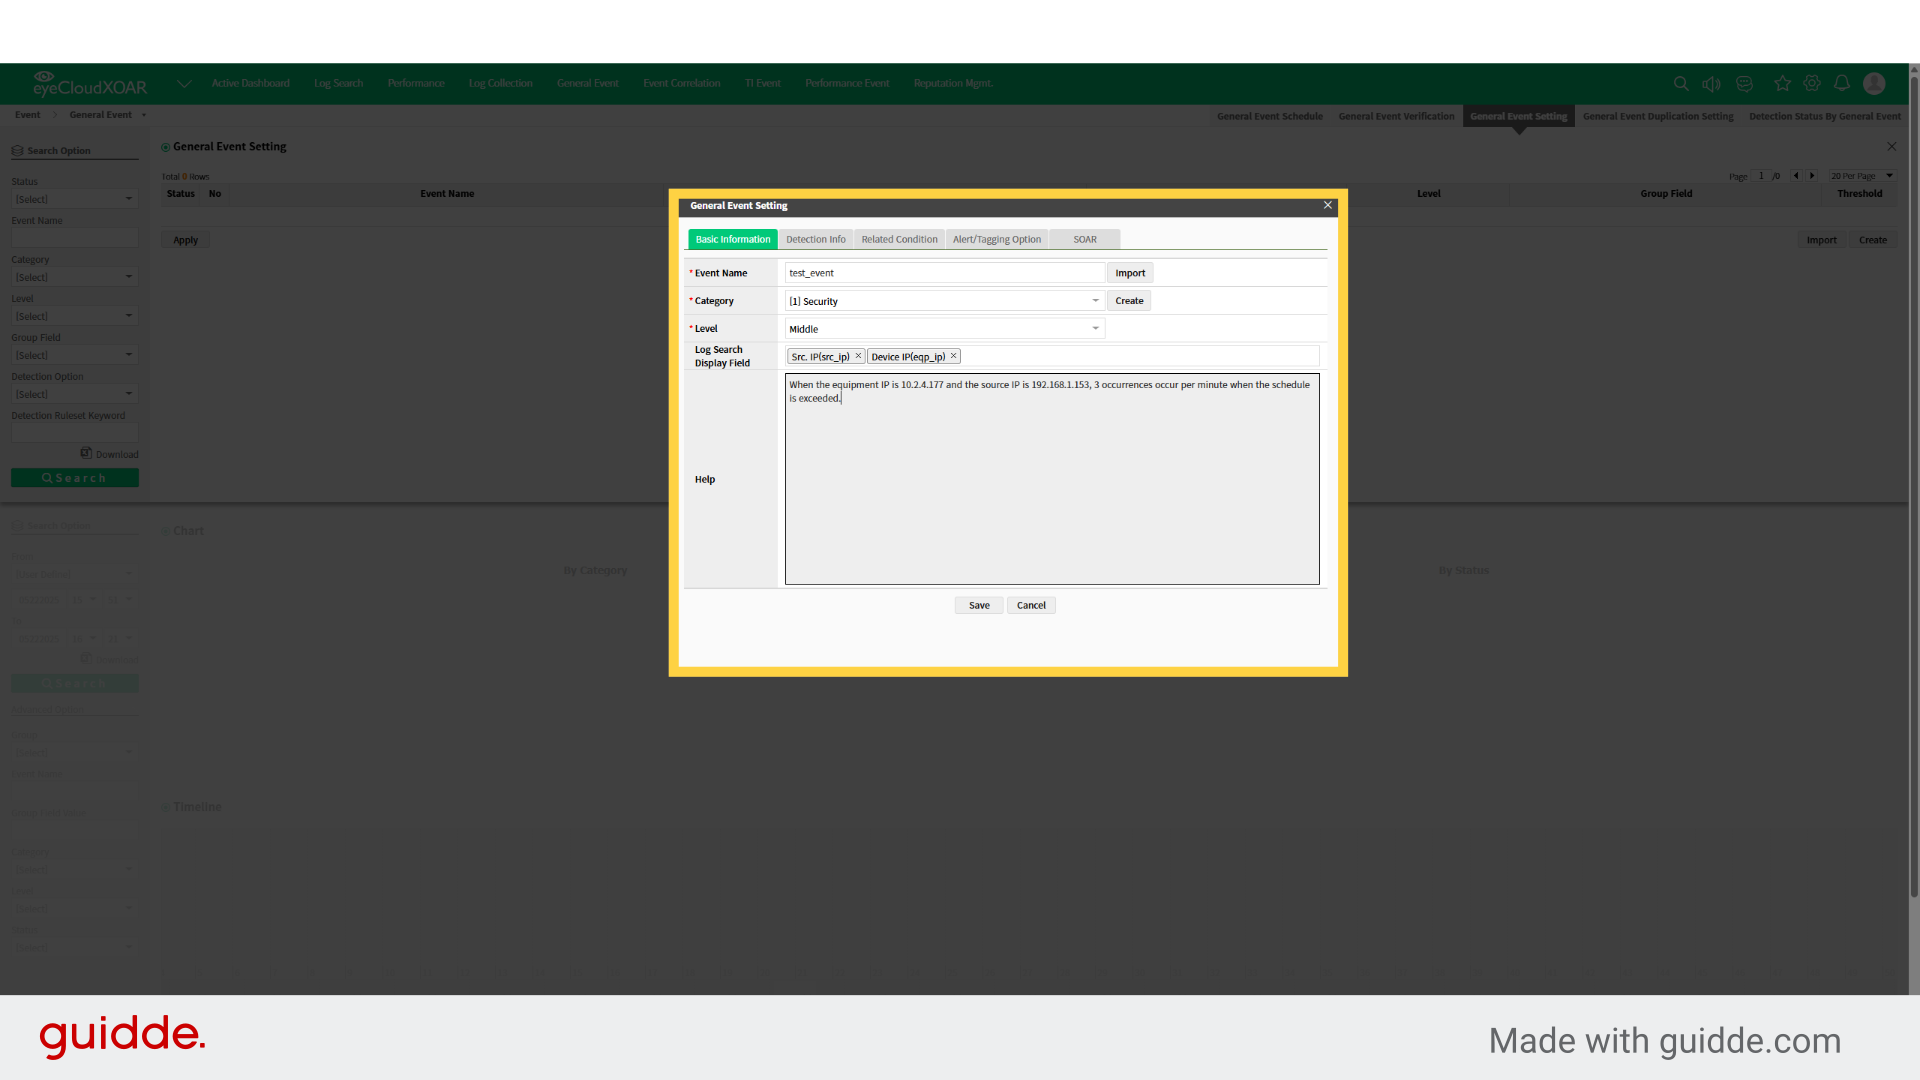Viewport: 1920px width, 1080px height.
Task: Switch to the Detection Info tab
Action: coord(815,239)
